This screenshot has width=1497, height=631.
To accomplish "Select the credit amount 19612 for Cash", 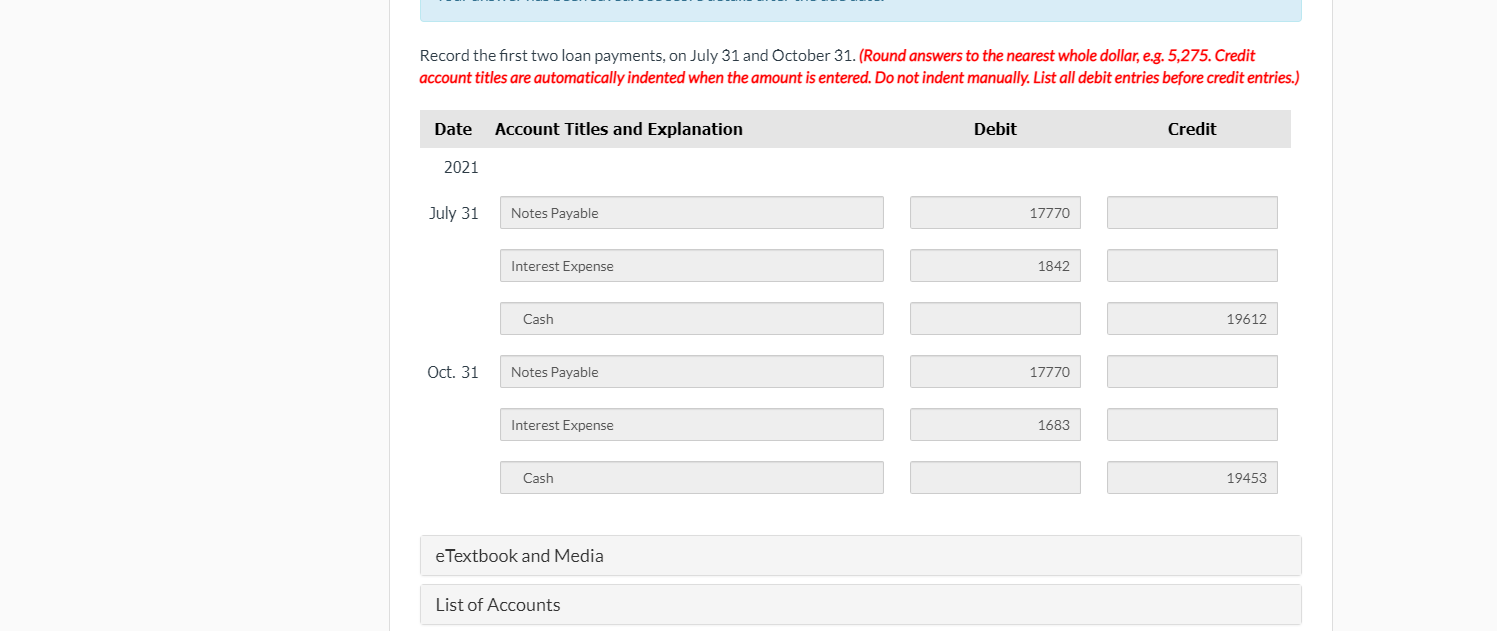I will tap(1191, 318).
